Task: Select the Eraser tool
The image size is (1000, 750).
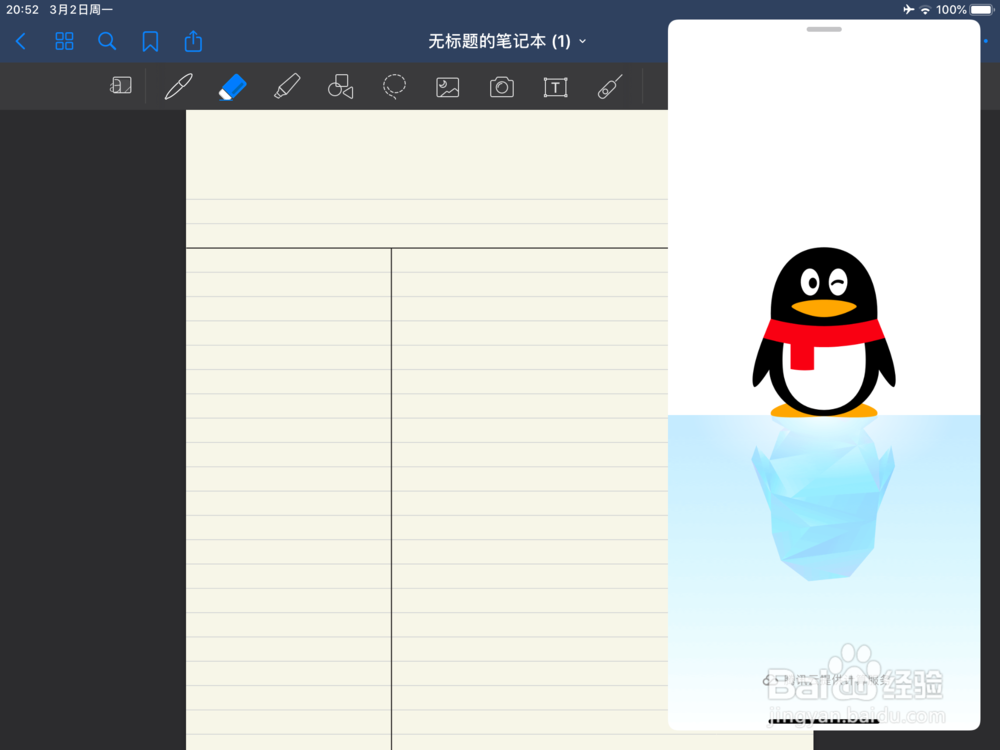Action: (232, 86)
